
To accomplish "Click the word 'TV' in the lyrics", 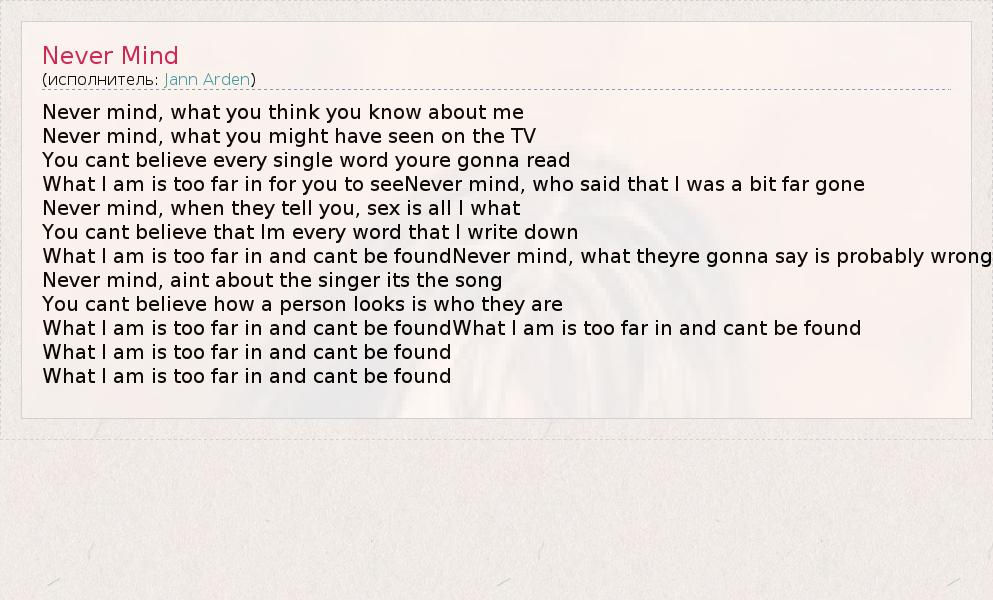I will pyautogui.click(x=523, y=136).
